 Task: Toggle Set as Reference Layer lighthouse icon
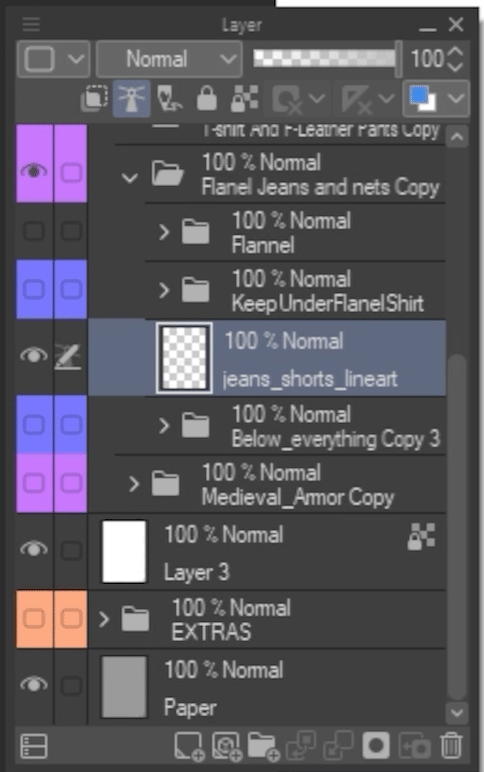click(131, 98)
